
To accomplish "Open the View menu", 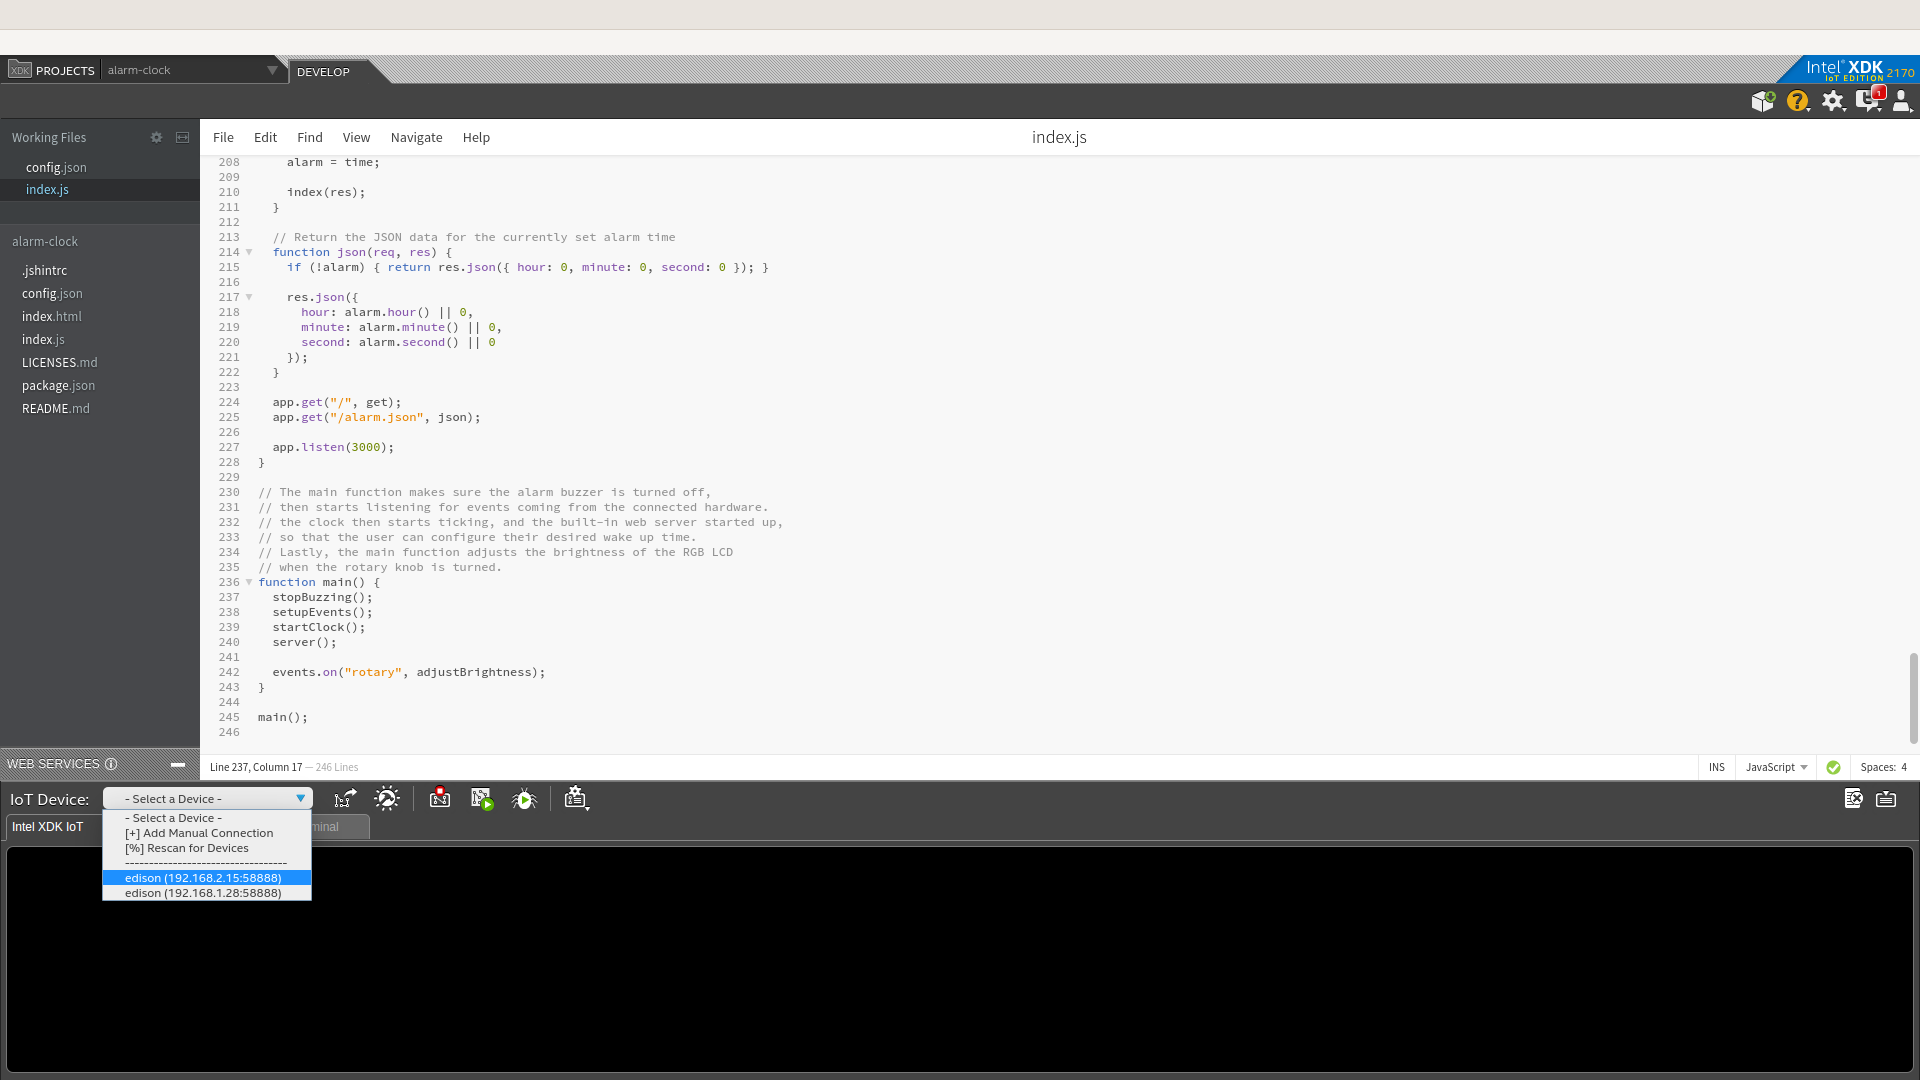I will click(x=356, y=137).
